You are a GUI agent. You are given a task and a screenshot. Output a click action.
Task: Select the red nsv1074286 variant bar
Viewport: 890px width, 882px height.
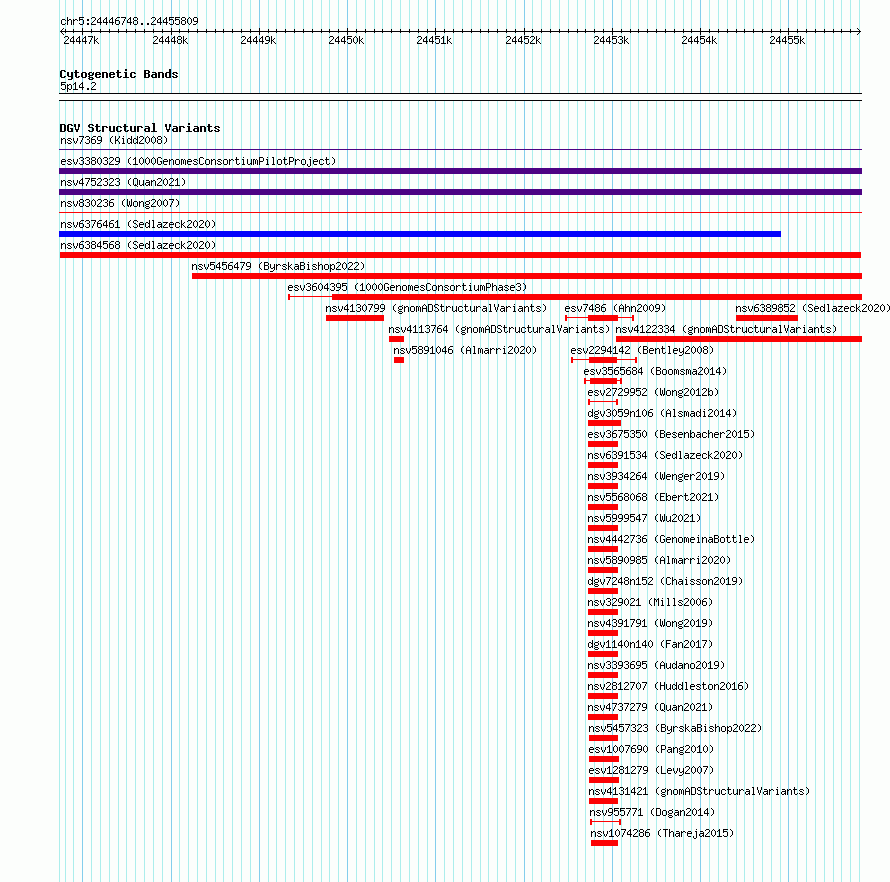[x=604, y=843]
